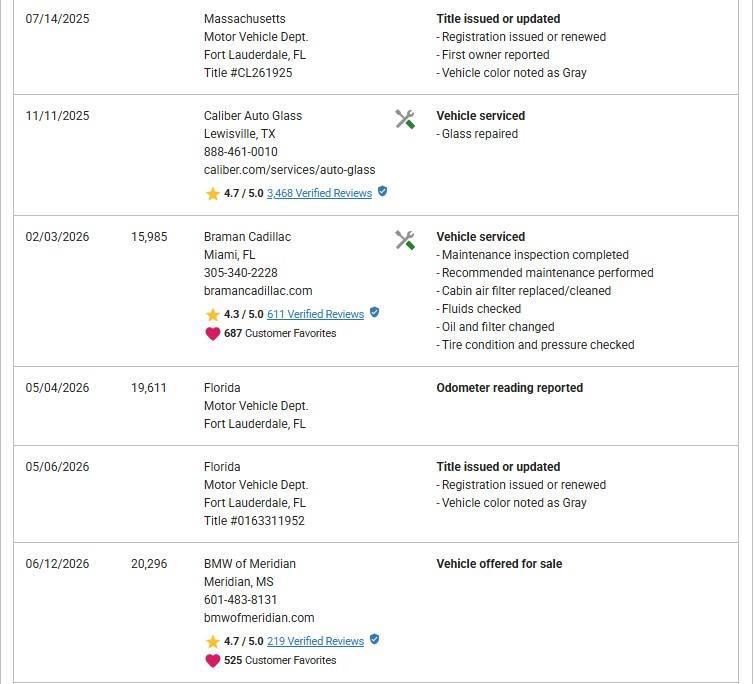This screenshot has height=684, width=754.
Task: Click the pink heart next to 687 Customer Favorites
Action: (213, 333)
